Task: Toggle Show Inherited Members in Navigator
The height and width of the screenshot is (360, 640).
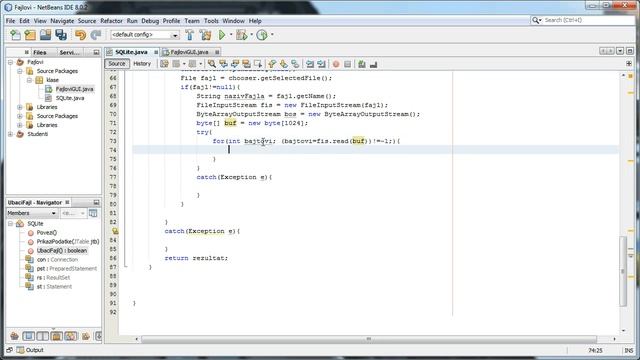Action: (x=15, y=336)
